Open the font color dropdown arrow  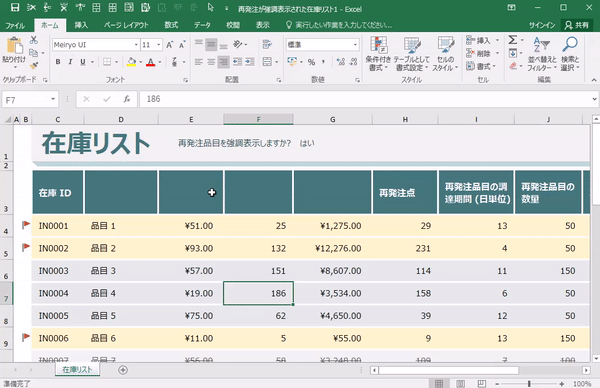coord(160,62)
